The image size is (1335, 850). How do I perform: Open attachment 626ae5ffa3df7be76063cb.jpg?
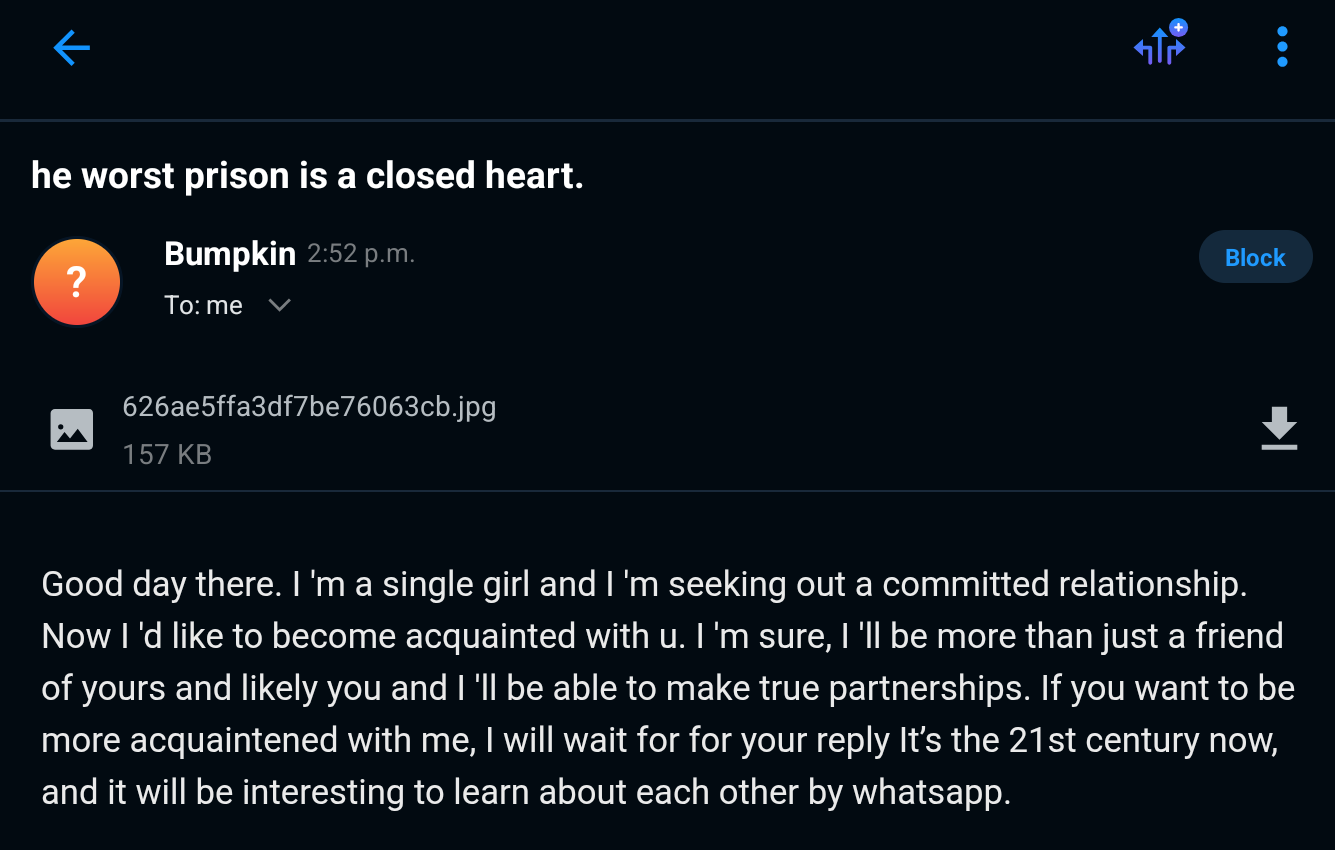point(309,407)
